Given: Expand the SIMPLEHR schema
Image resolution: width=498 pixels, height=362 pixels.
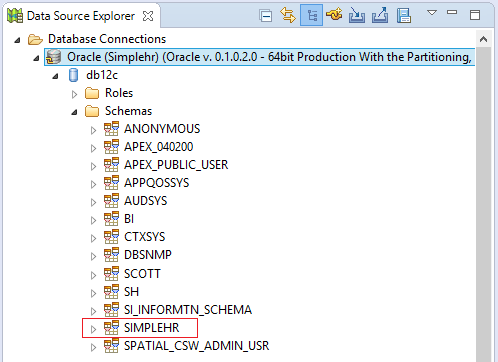Looking at the screenshot, I should [93, 329].
